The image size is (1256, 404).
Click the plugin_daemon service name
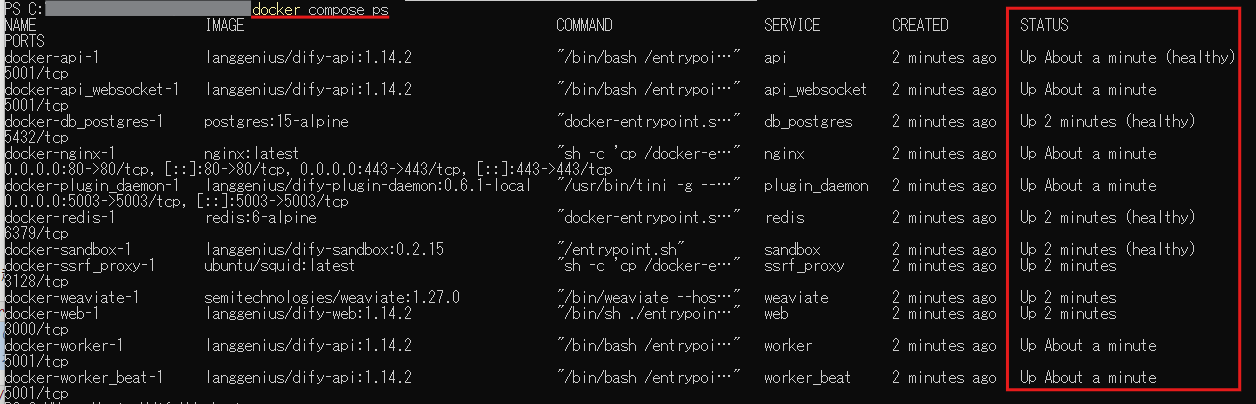(x=816, y=185)
